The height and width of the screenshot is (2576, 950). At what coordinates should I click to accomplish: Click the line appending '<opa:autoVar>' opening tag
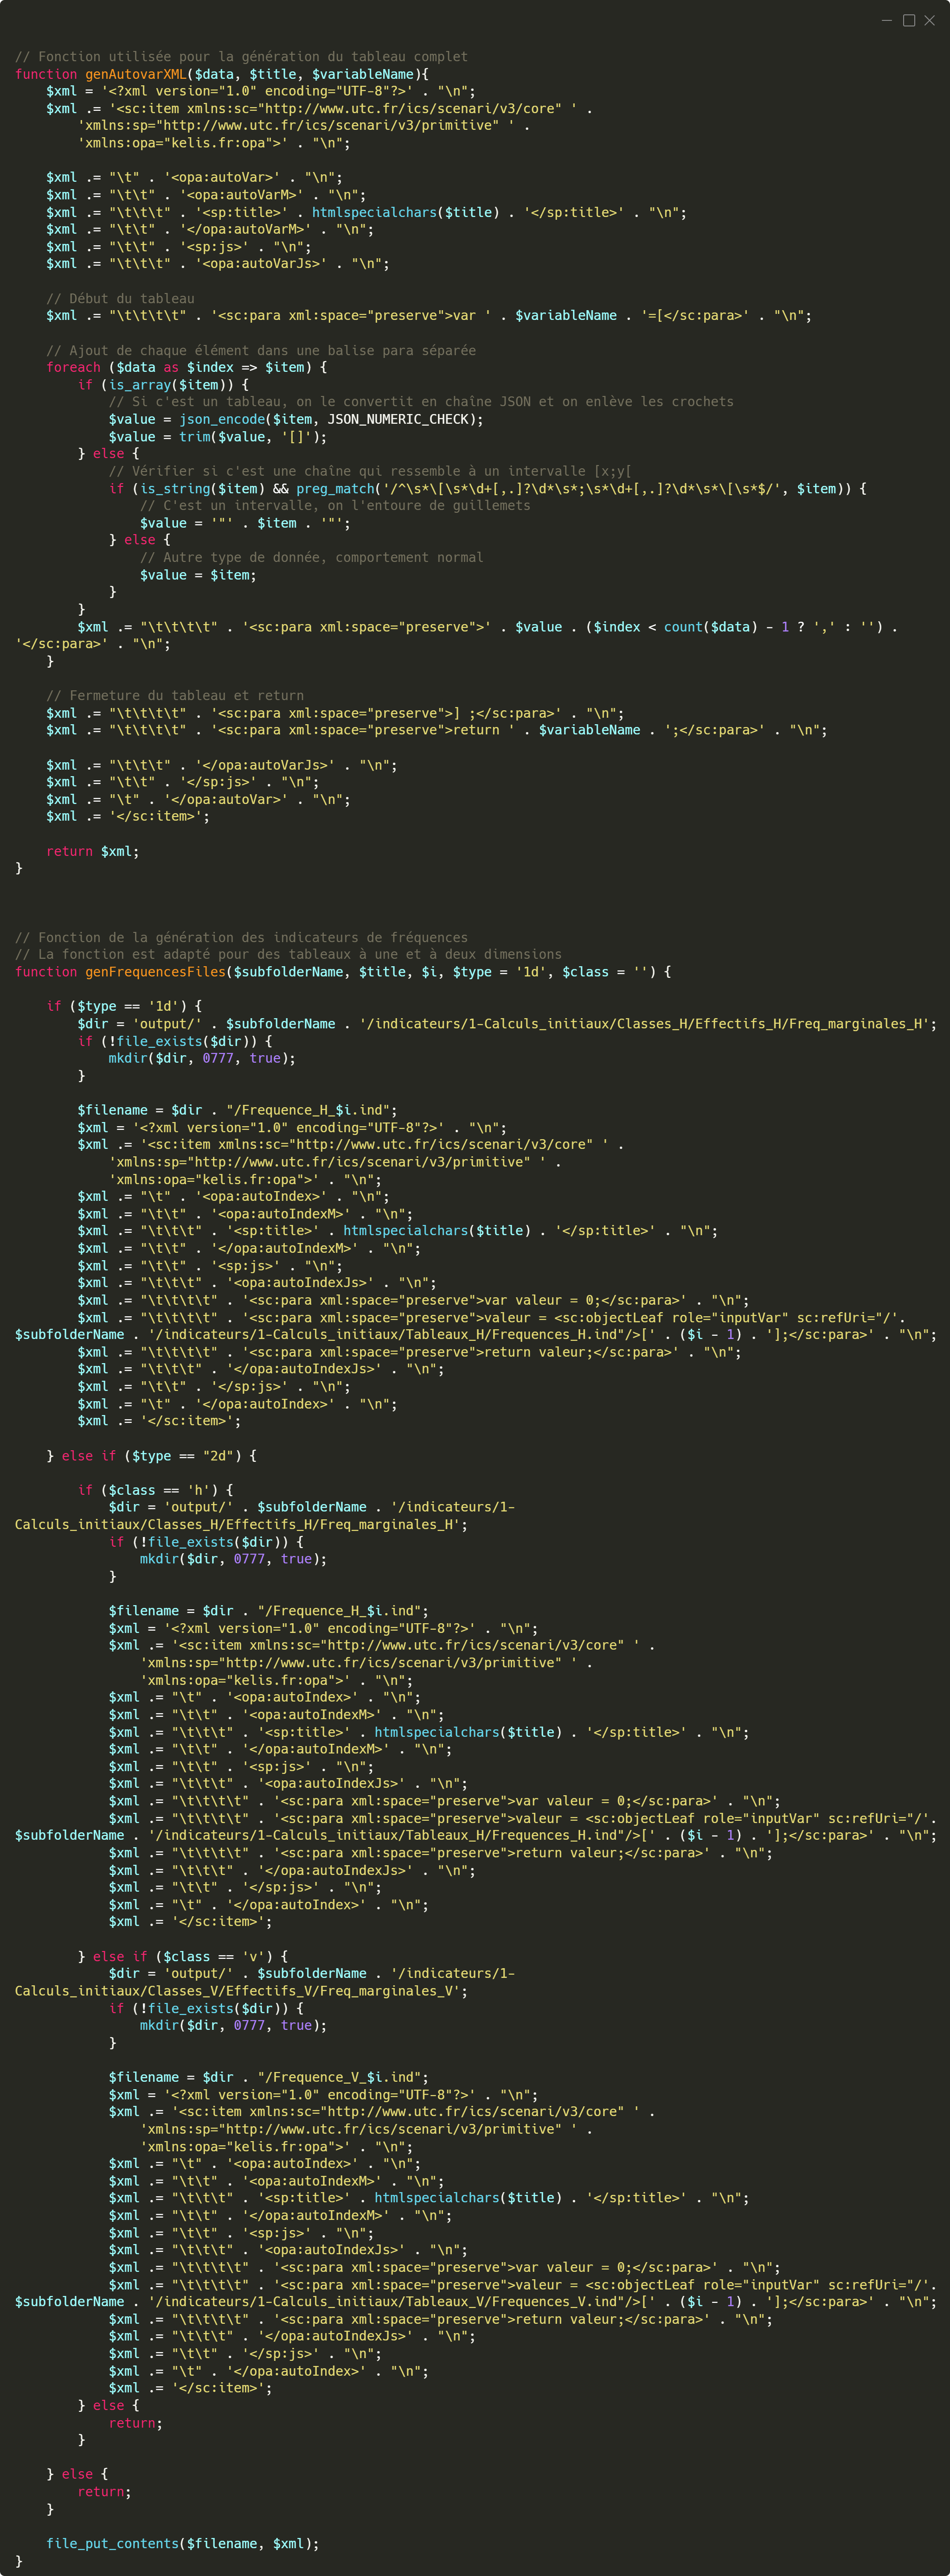coord(194,177)
